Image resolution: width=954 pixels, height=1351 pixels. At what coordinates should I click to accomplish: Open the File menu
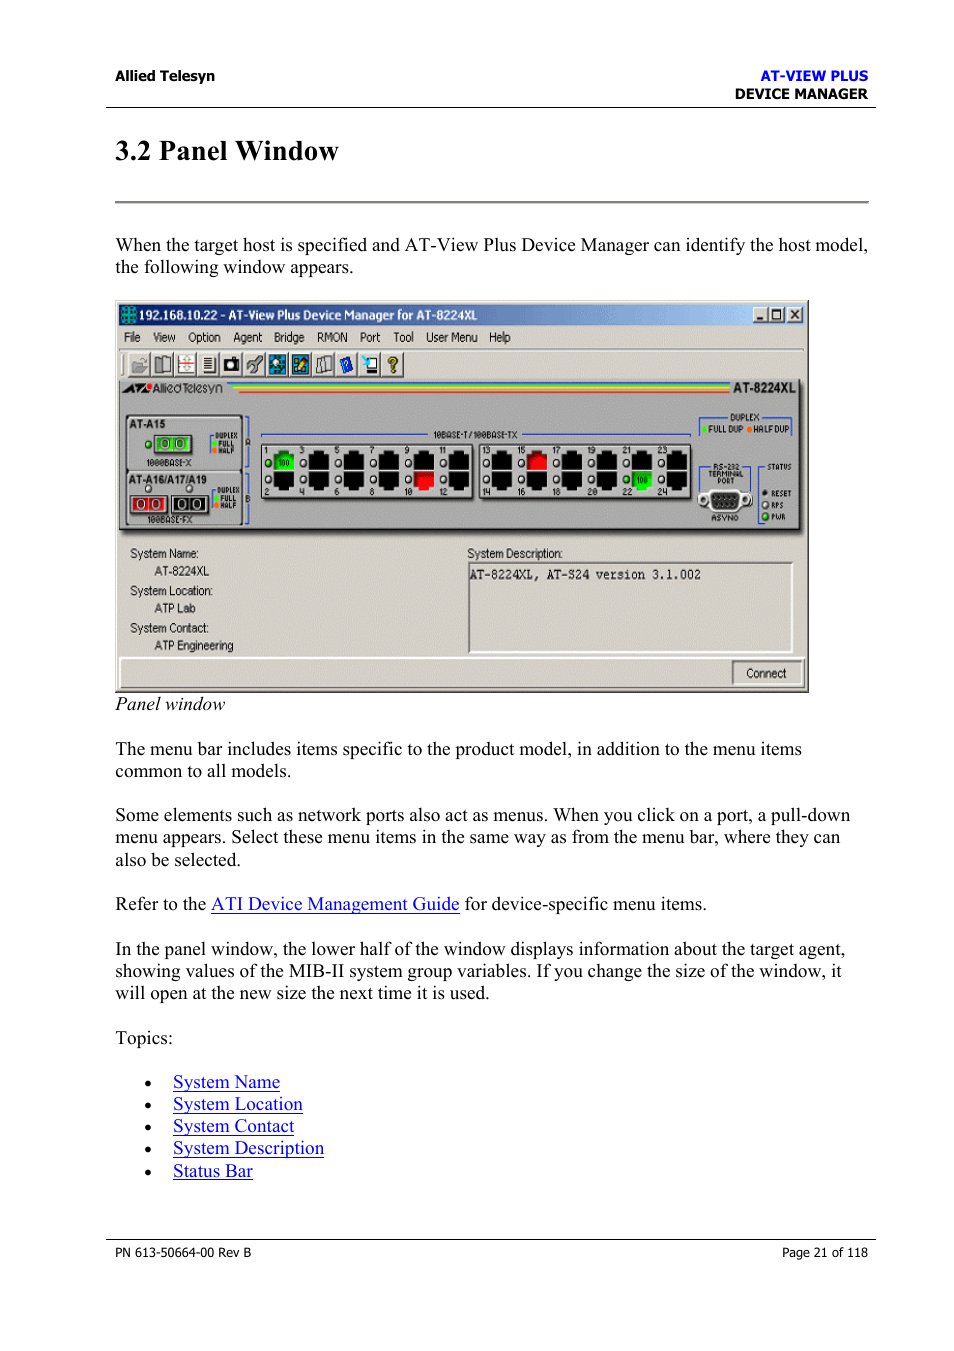pyautogui.click(x=132, y=338)
